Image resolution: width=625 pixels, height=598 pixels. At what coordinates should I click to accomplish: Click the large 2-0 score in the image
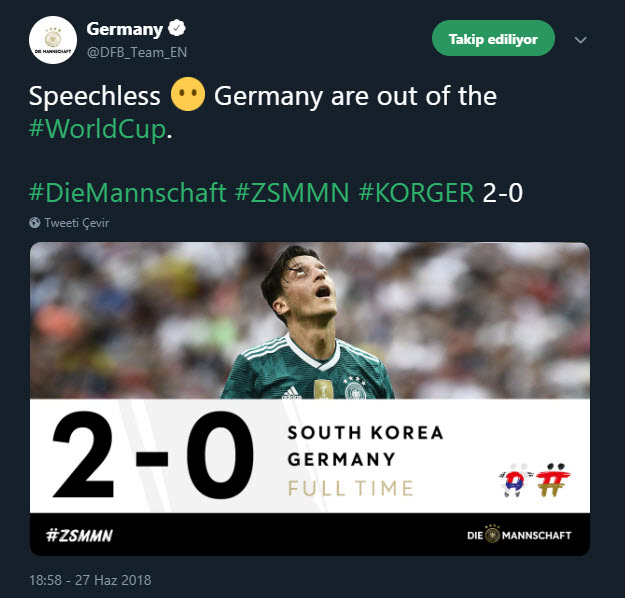[x=150, y=457]
